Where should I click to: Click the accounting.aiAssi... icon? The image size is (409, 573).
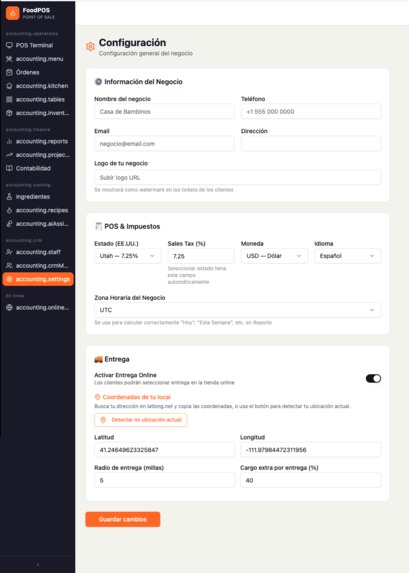pyautogui.click(x=9, y=224)
